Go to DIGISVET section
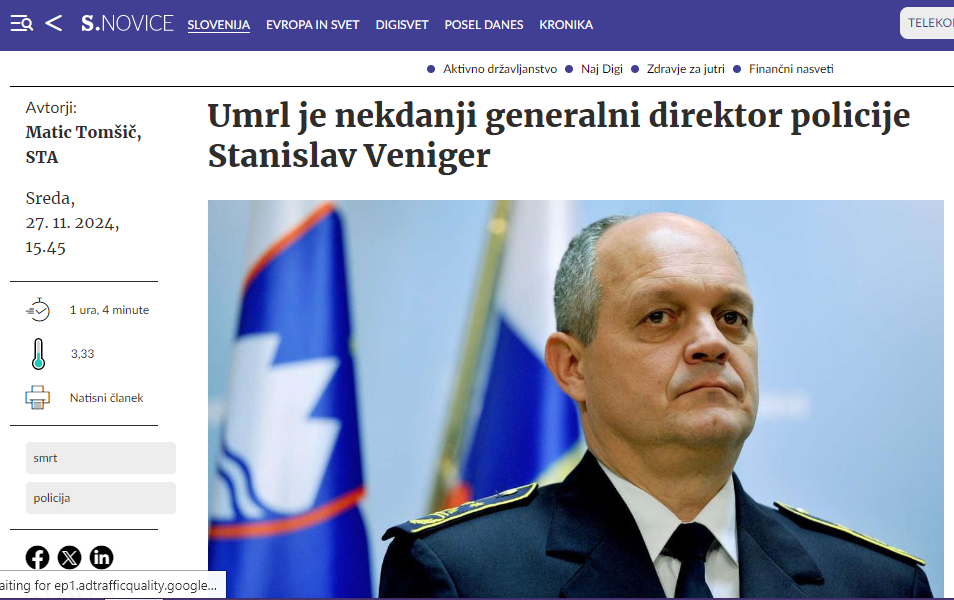954x600 pixels. click(402, 25)
